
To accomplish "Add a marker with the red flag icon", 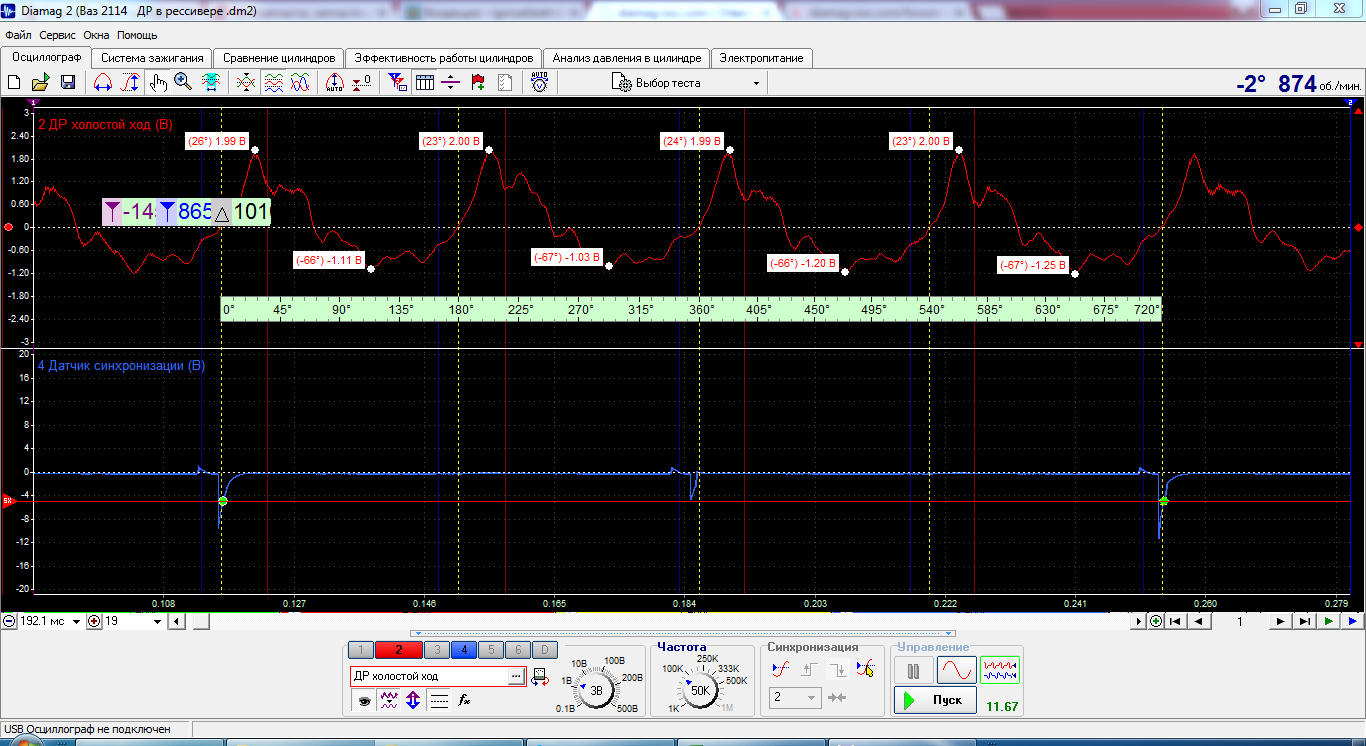I will pos(478,82).
